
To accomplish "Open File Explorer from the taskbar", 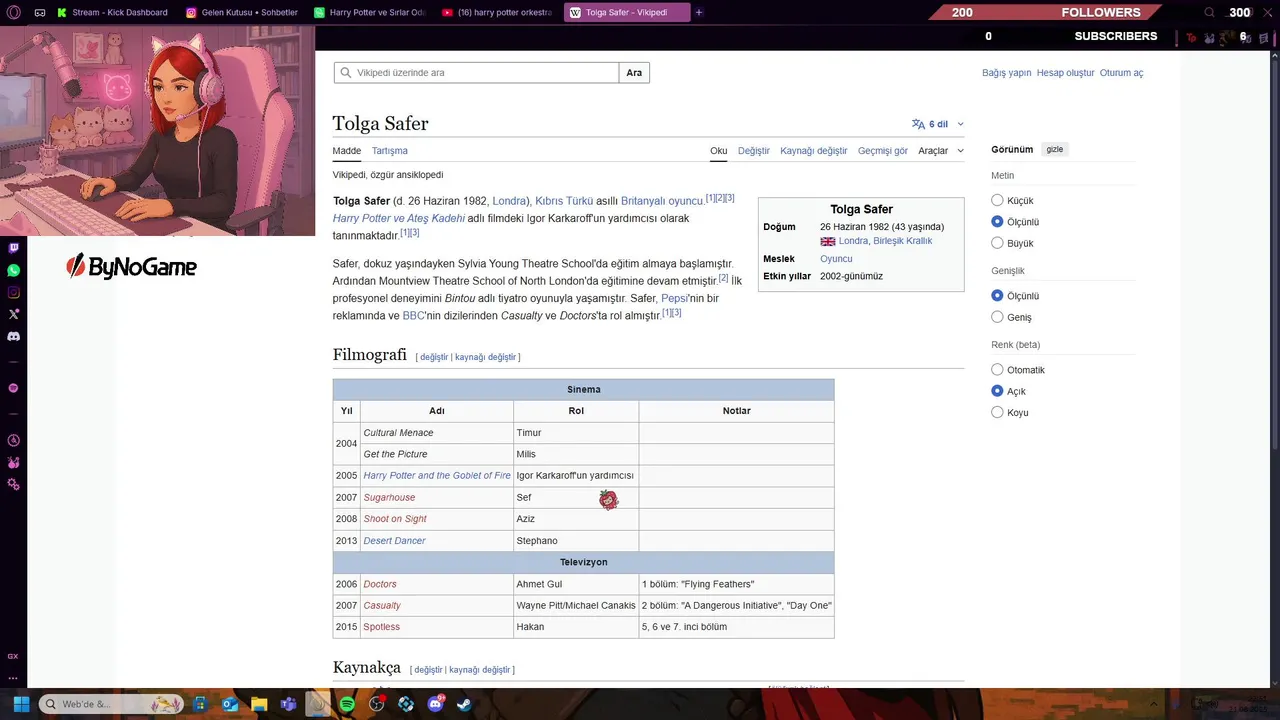I will pos(259,704).
